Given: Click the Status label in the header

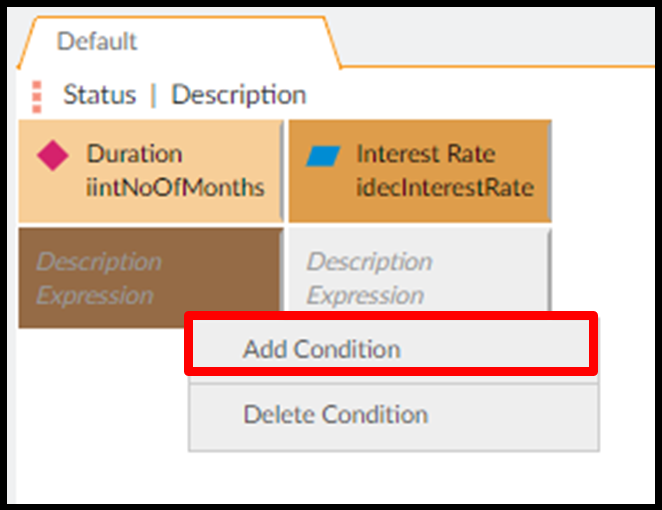Looking at the screenshot, I should point(99,95).
